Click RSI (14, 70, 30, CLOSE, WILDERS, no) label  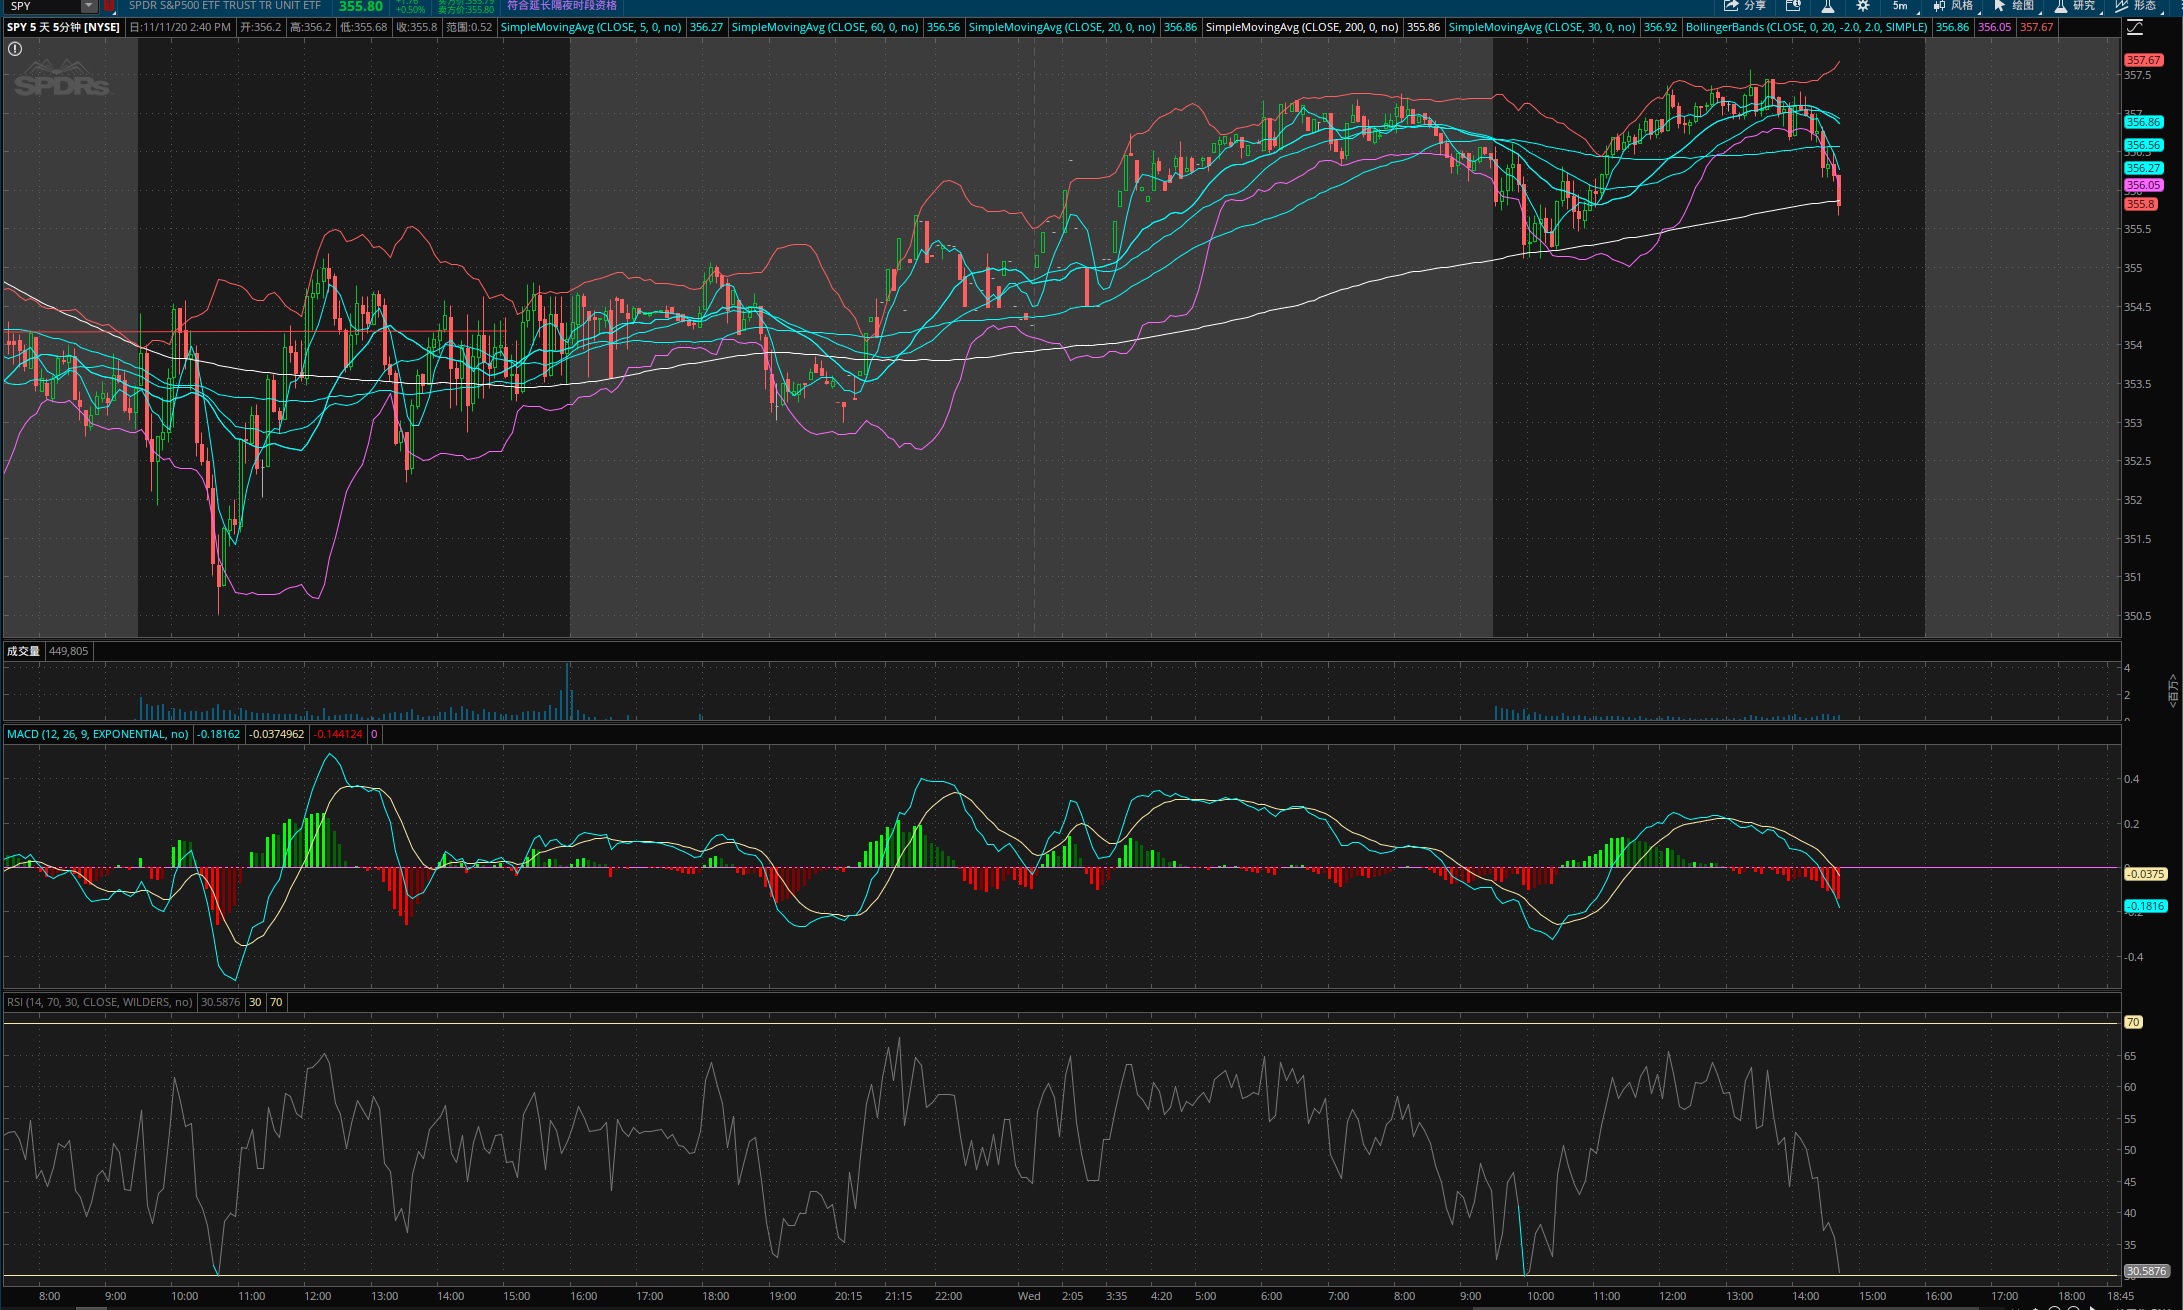pos(100,1002)
